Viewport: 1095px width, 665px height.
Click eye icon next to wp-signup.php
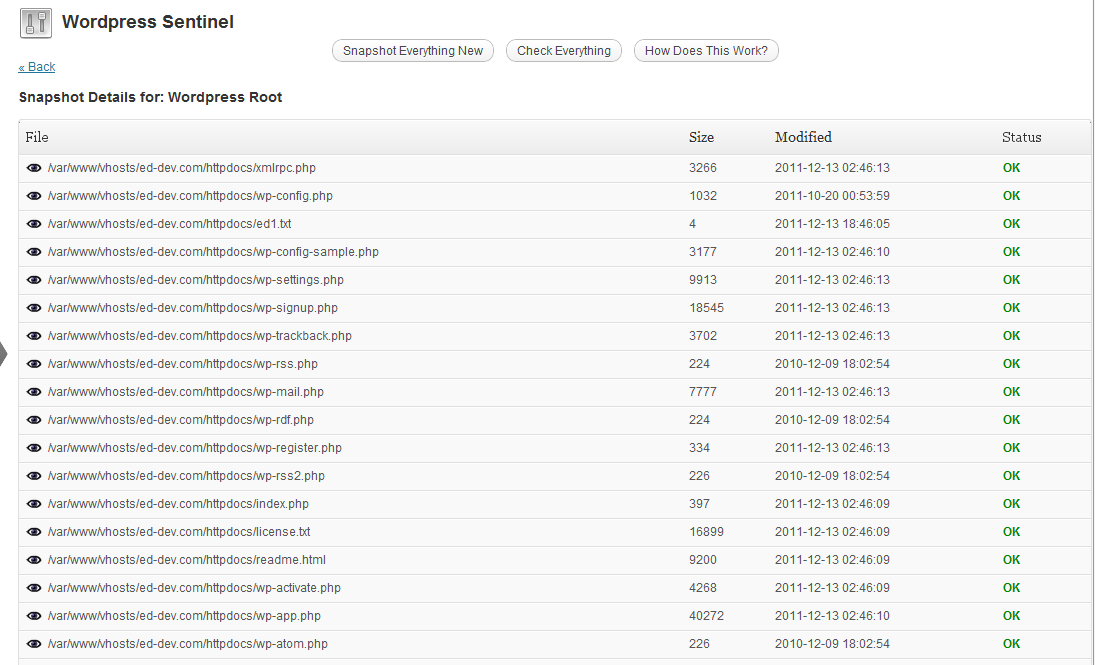[34, 307]
